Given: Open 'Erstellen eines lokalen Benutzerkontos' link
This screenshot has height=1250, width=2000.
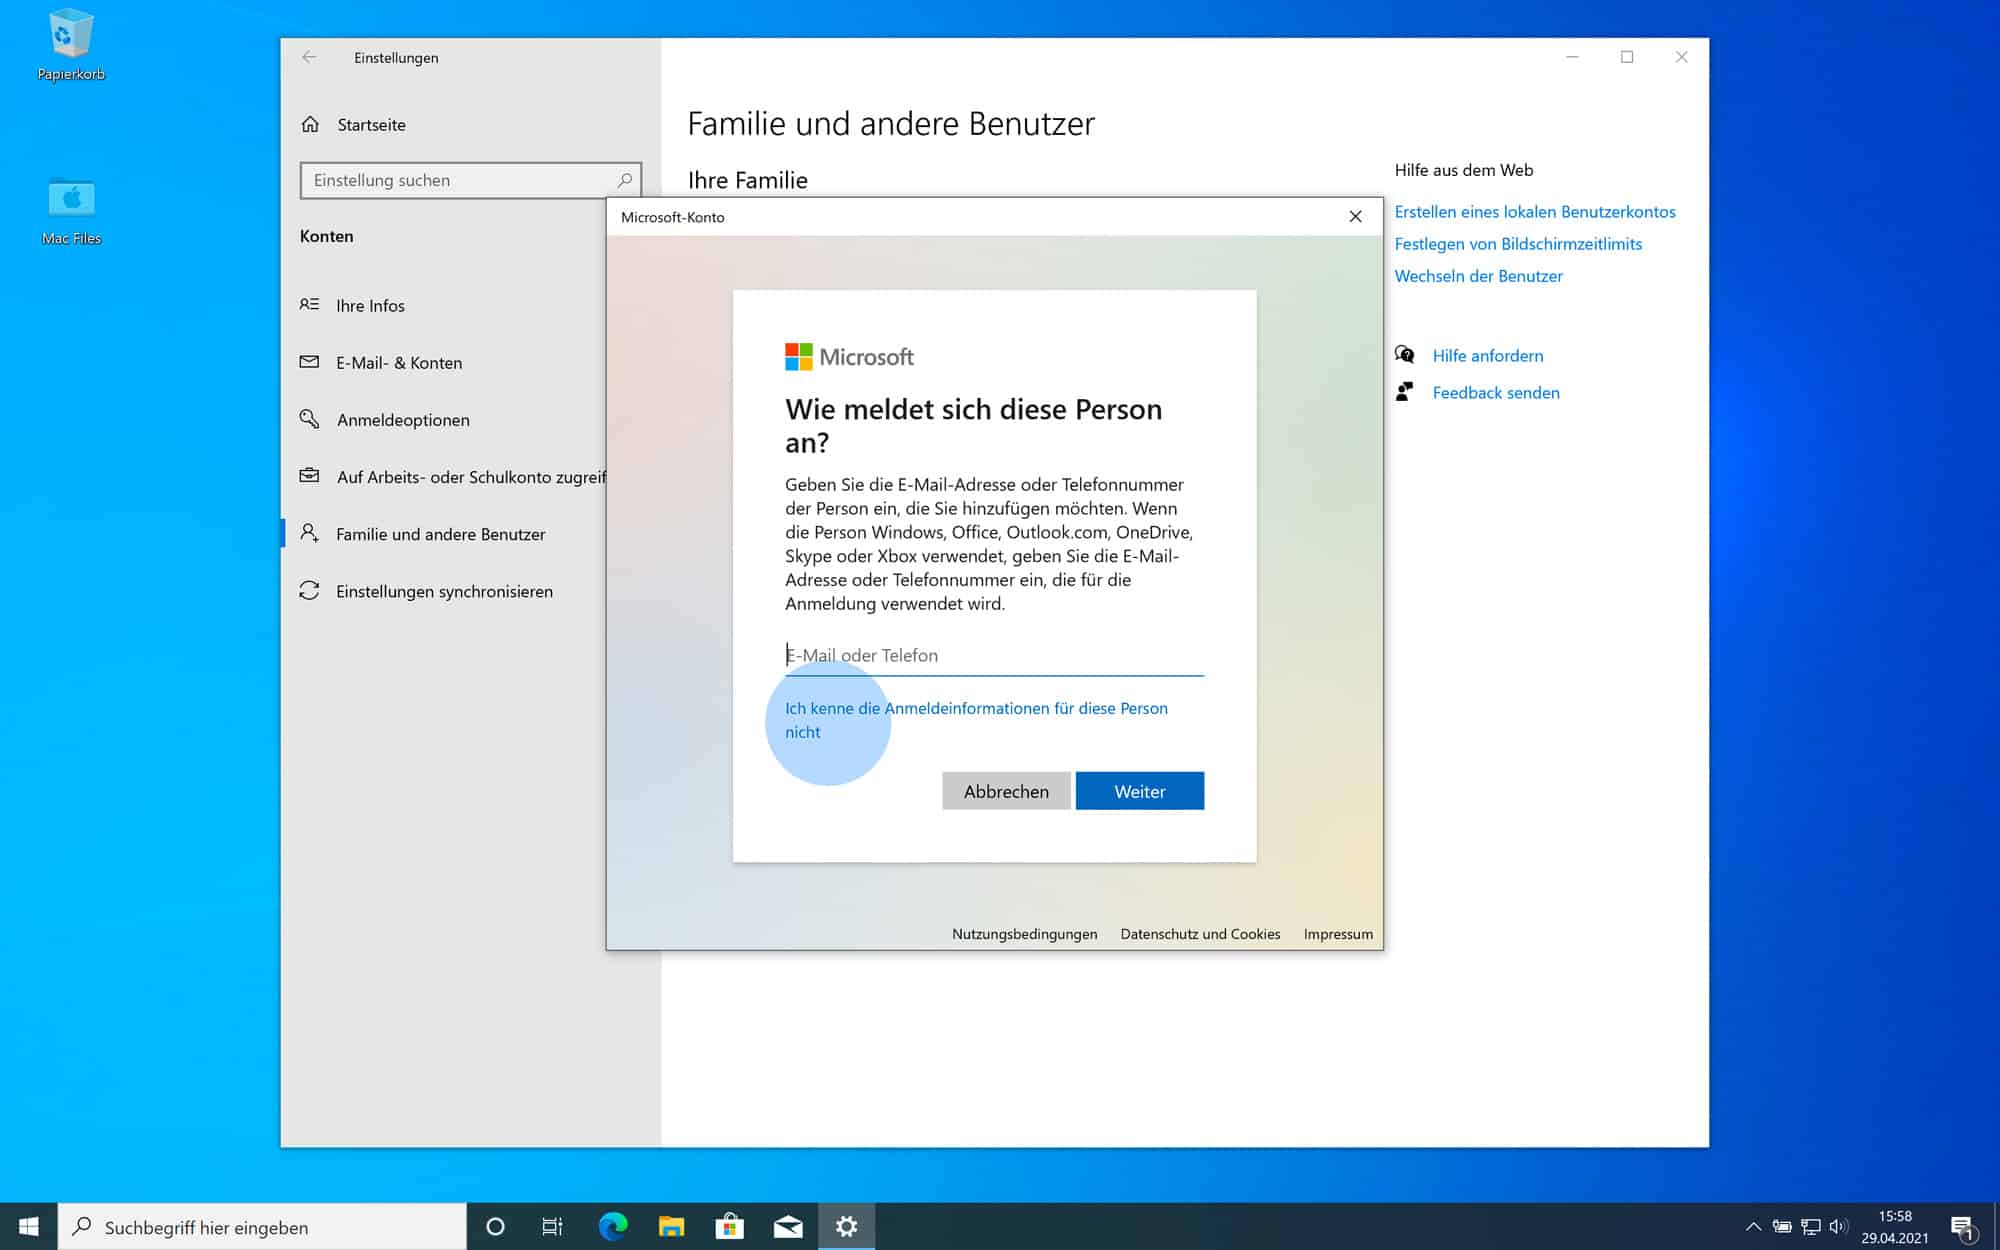Looking at the screenshot, I should coord(1535,212).
